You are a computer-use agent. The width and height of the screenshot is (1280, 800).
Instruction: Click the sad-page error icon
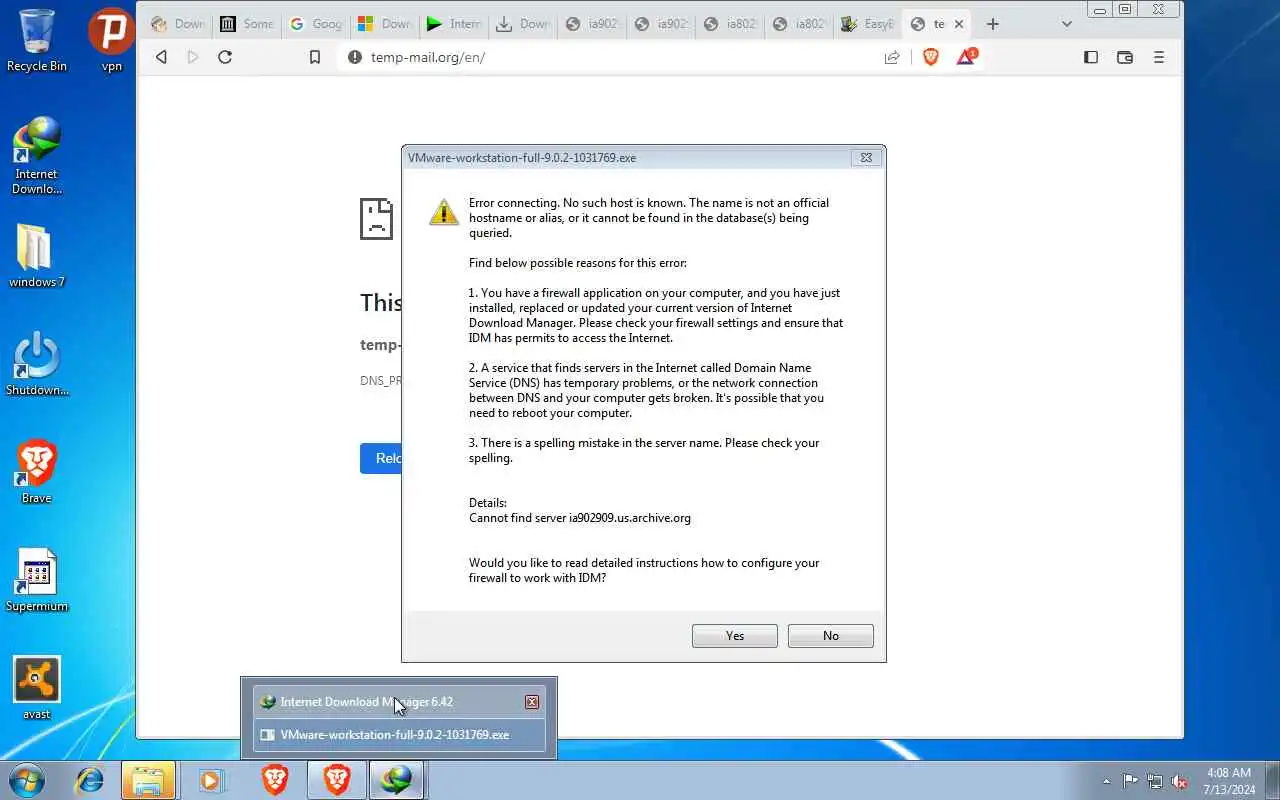376,219
